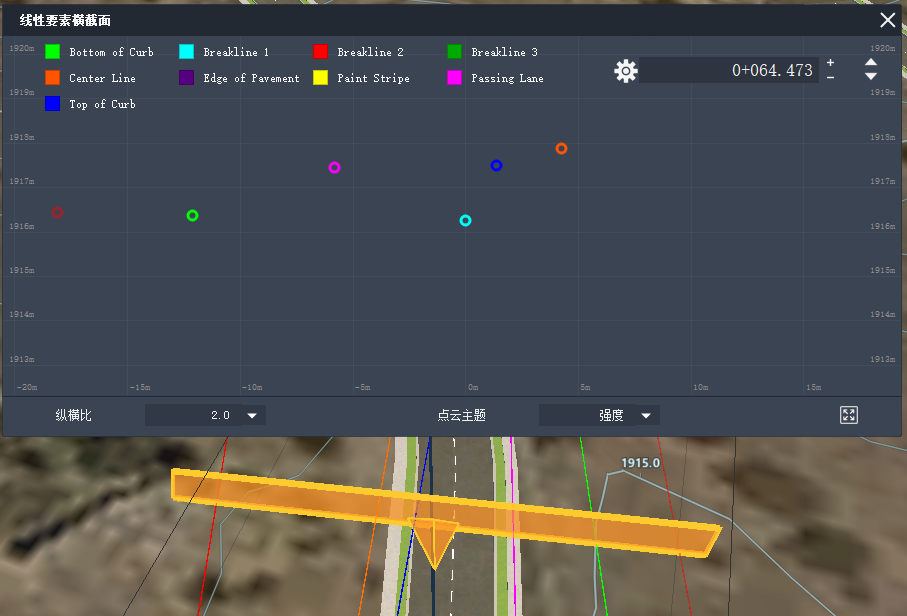Step to next station up arrow

click(871, 62)
